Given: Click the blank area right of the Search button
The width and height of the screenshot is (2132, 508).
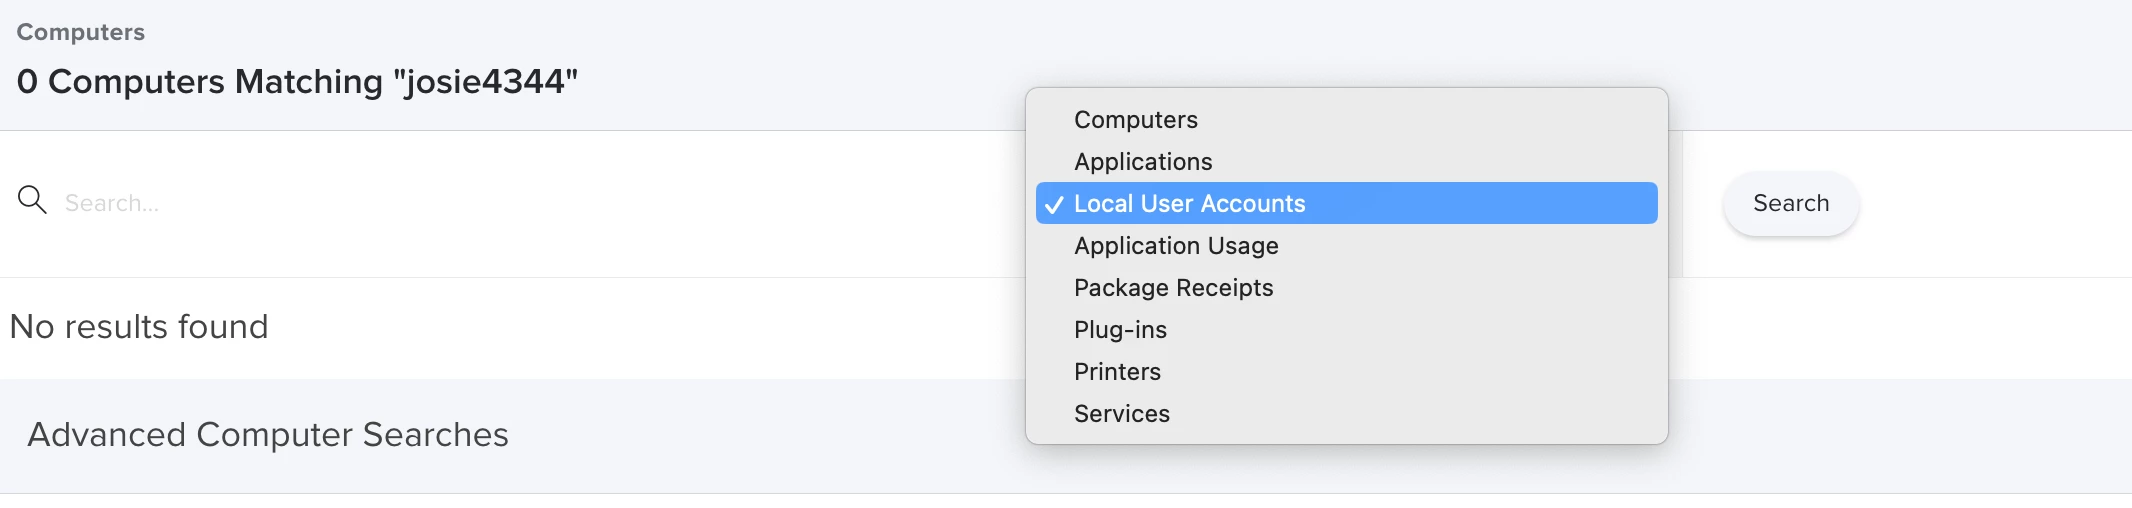Looking at the screenshot, I should click(x=1995, y=204).
